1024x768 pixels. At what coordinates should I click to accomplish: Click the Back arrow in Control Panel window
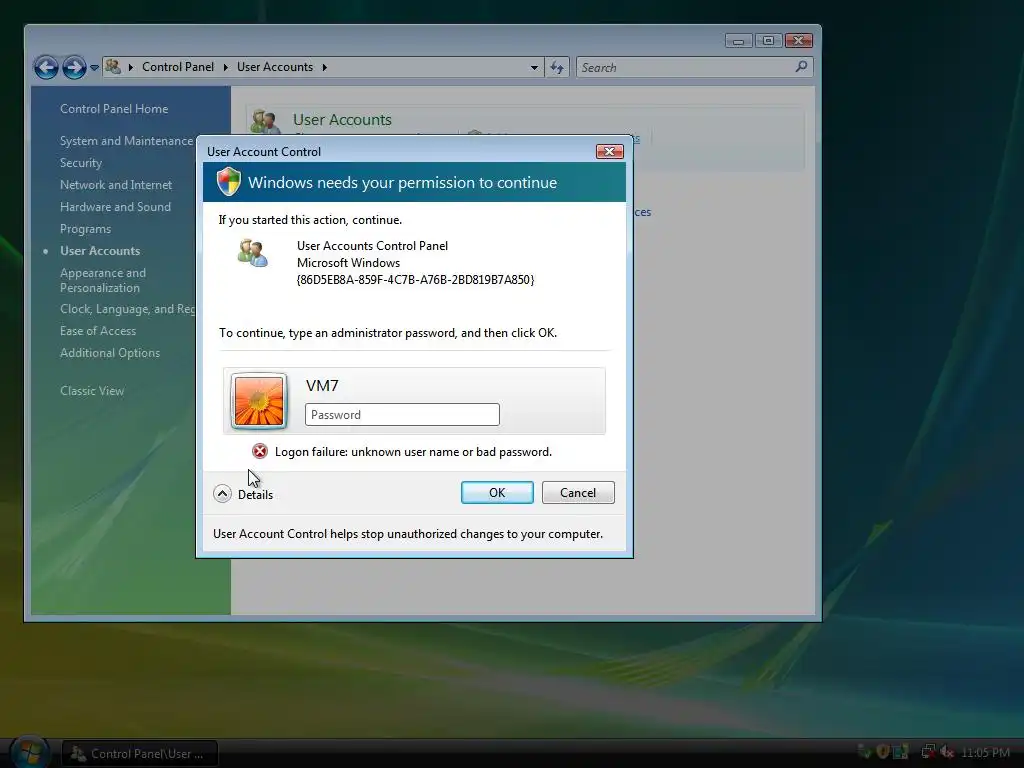pyautogui.click(x=46, y=67)
